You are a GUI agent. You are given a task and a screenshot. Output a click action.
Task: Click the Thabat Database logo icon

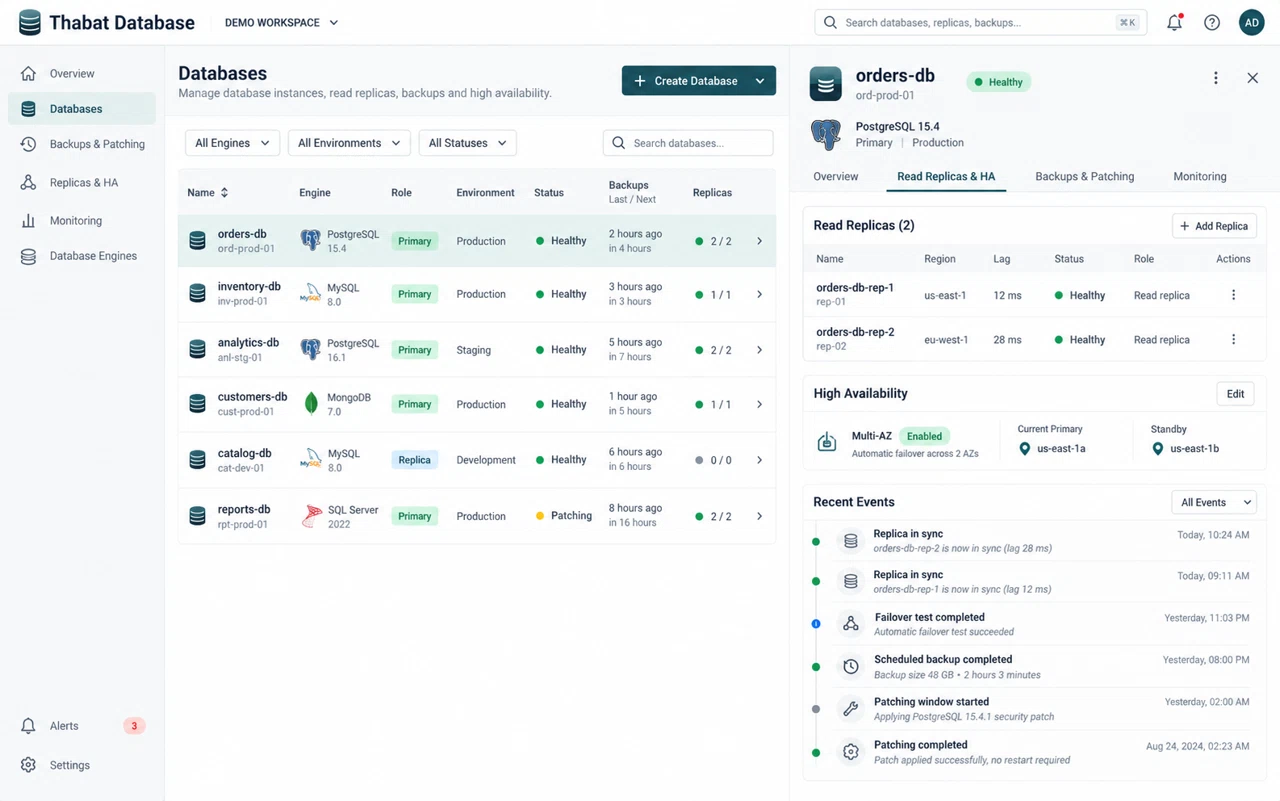(x=30, y=22)
